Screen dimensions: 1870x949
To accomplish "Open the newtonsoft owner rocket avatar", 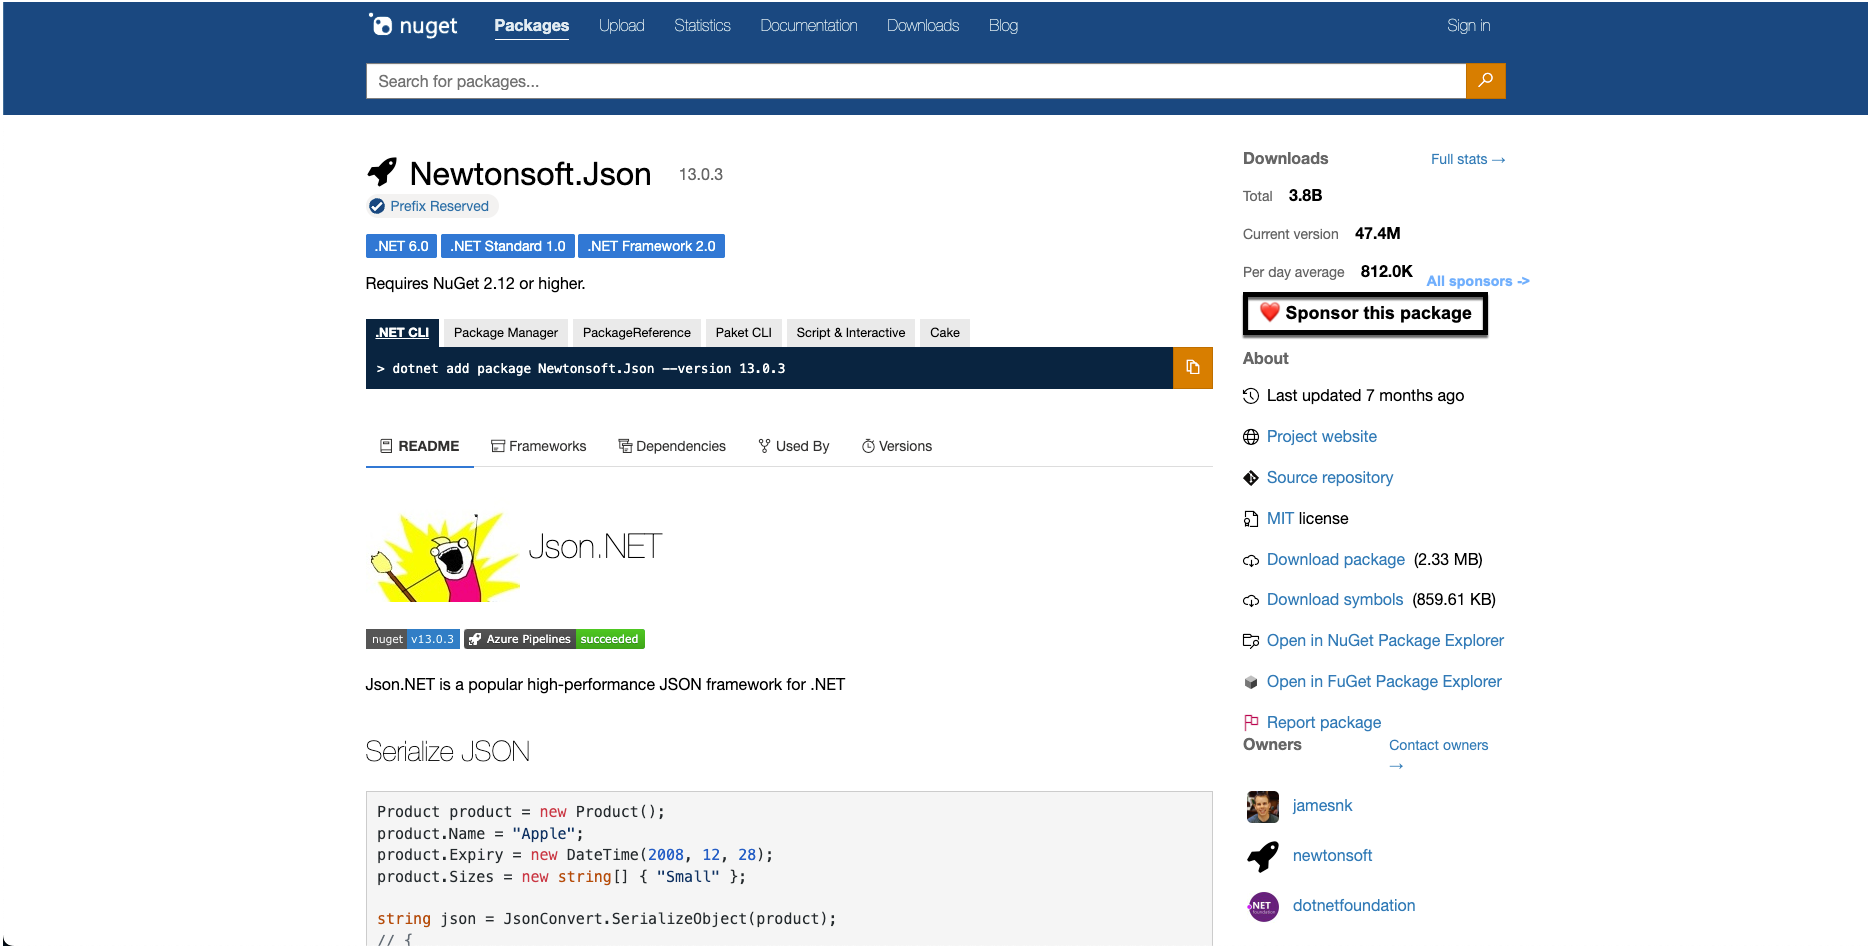I will coord(1263,856).
